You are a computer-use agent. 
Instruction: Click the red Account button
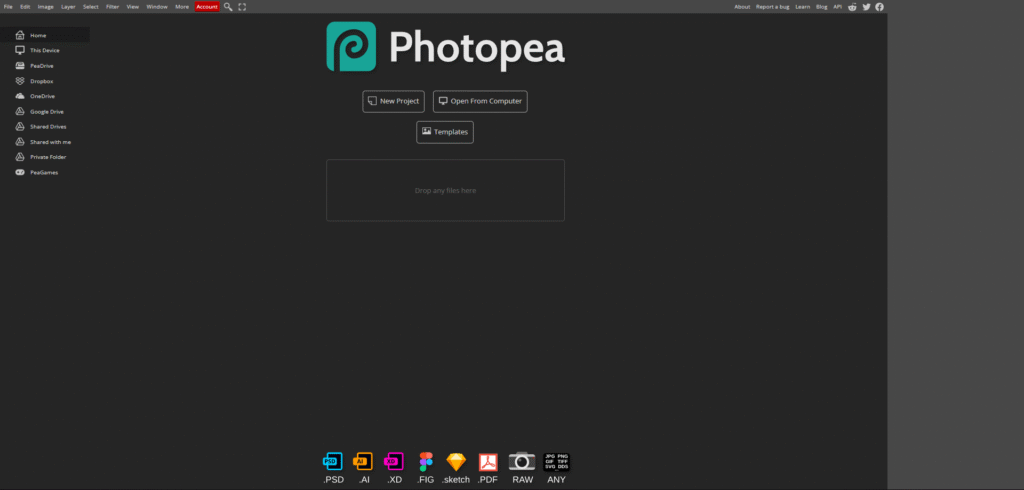(x=206, y=6)
